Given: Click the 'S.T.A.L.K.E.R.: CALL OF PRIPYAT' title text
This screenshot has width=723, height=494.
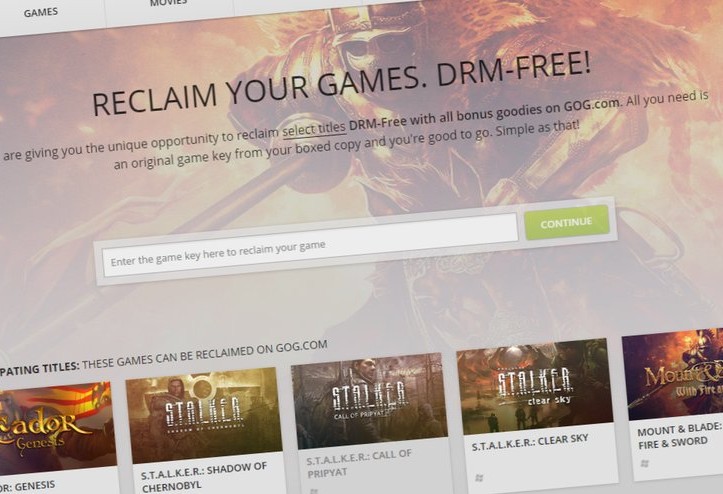Looking at the screenshot, I should [x=359, y=463].
